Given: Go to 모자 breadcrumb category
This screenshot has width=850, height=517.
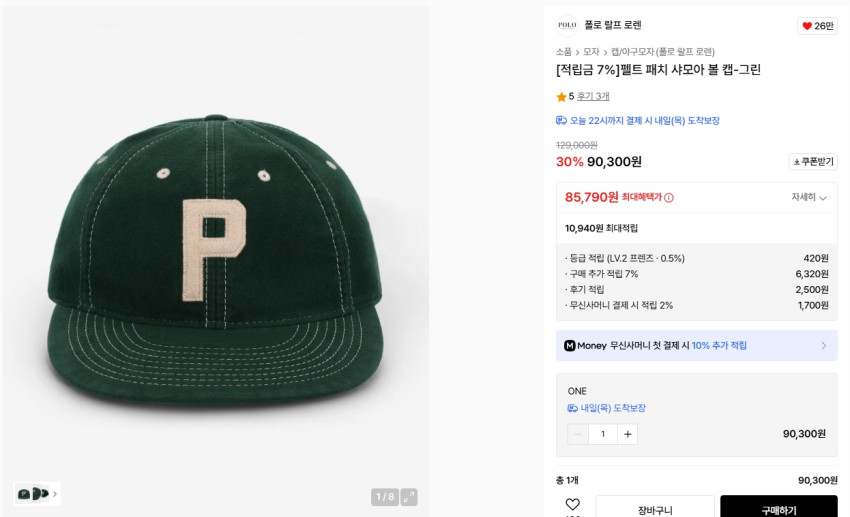Looking at the screenshot, I should (x=591, y=52).
